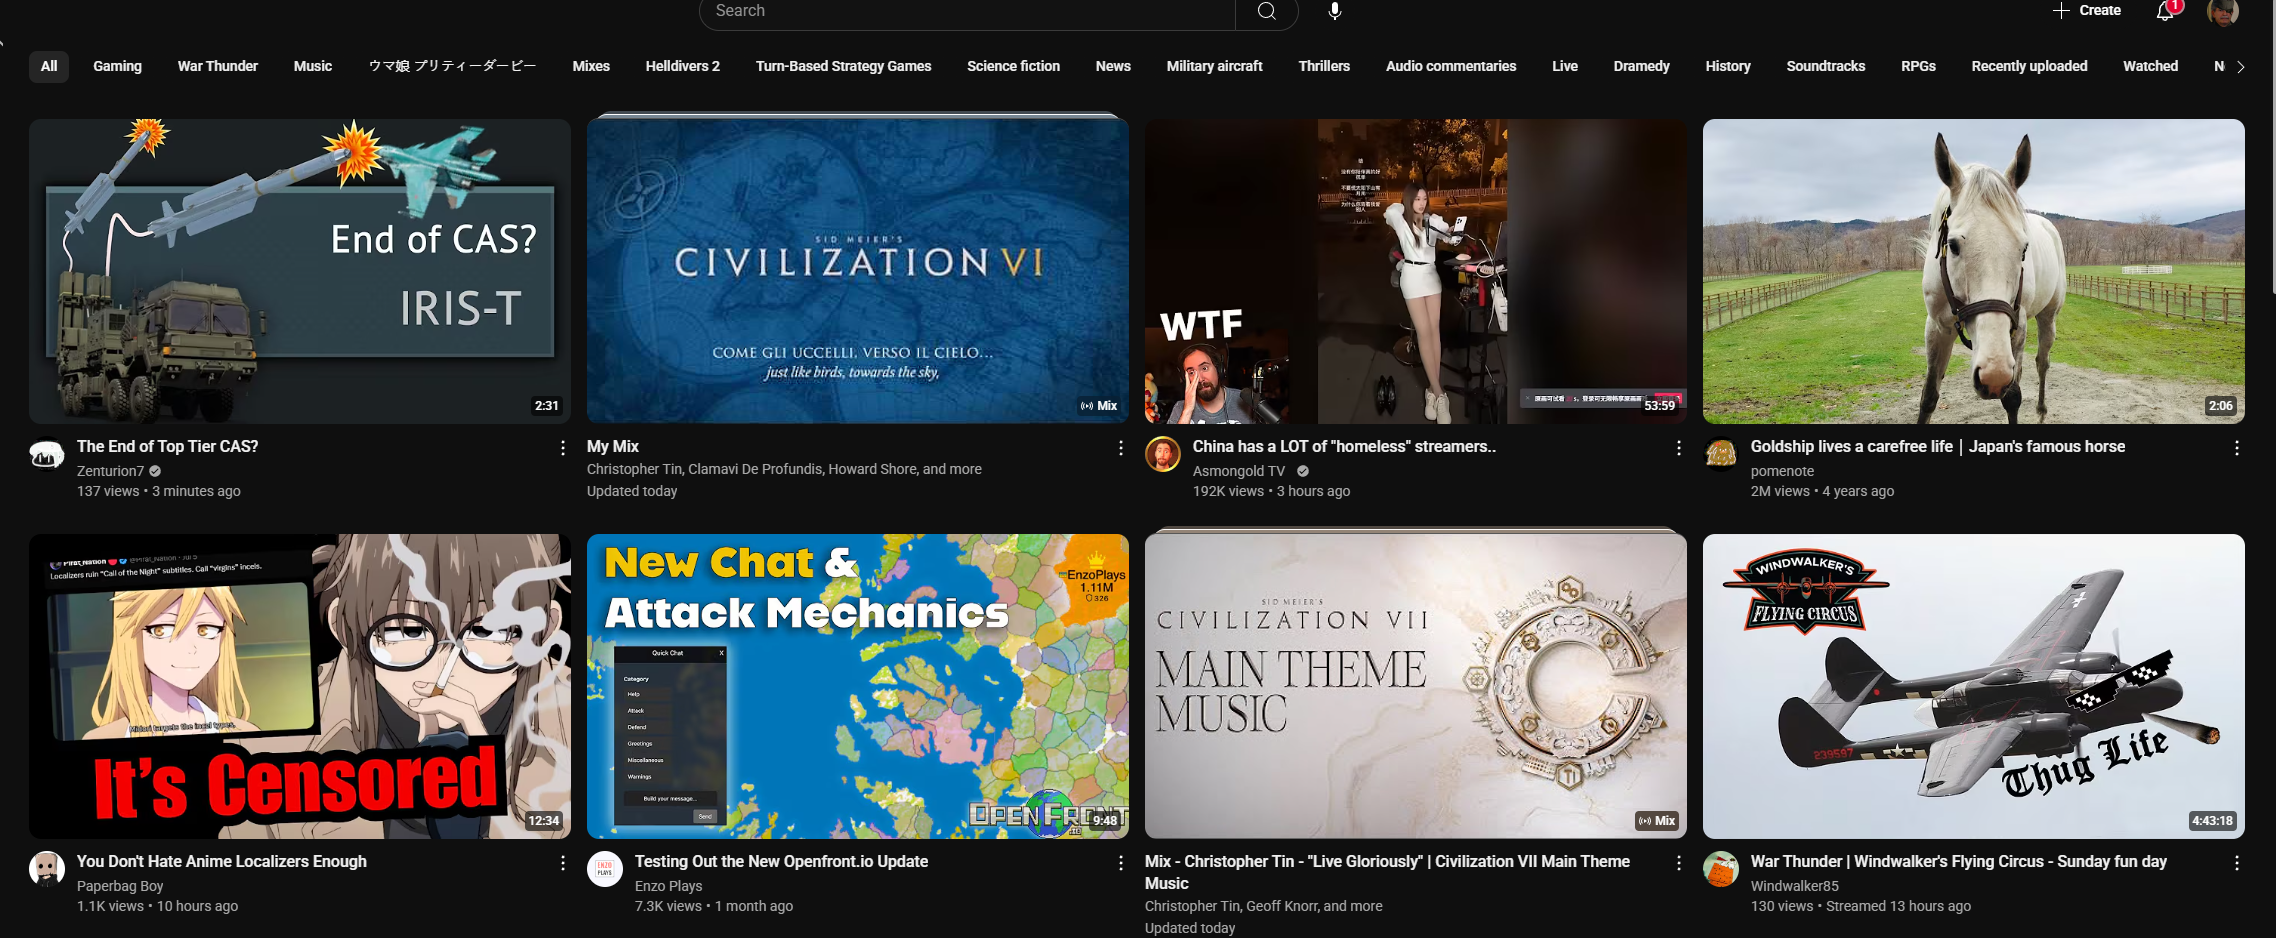Play the white horse thumbnail

(1974, 271)
